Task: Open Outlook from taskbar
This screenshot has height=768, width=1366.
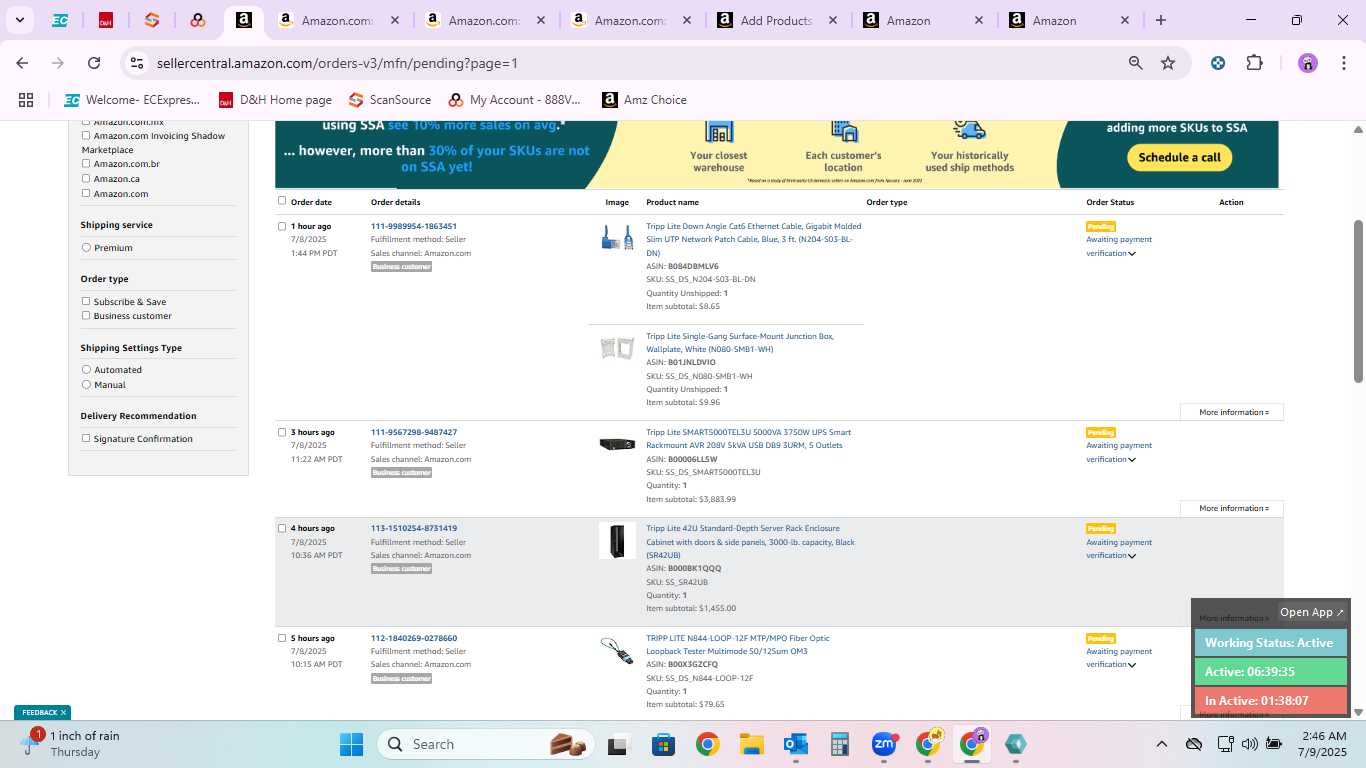Action: pyautogui.click(x=796, y=744)
